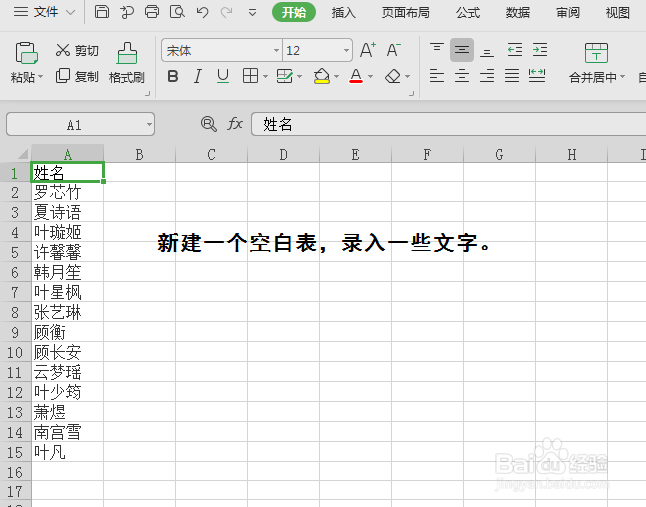Switch to 公式 (Formulas) tab
646x507 pixels.
468,12
